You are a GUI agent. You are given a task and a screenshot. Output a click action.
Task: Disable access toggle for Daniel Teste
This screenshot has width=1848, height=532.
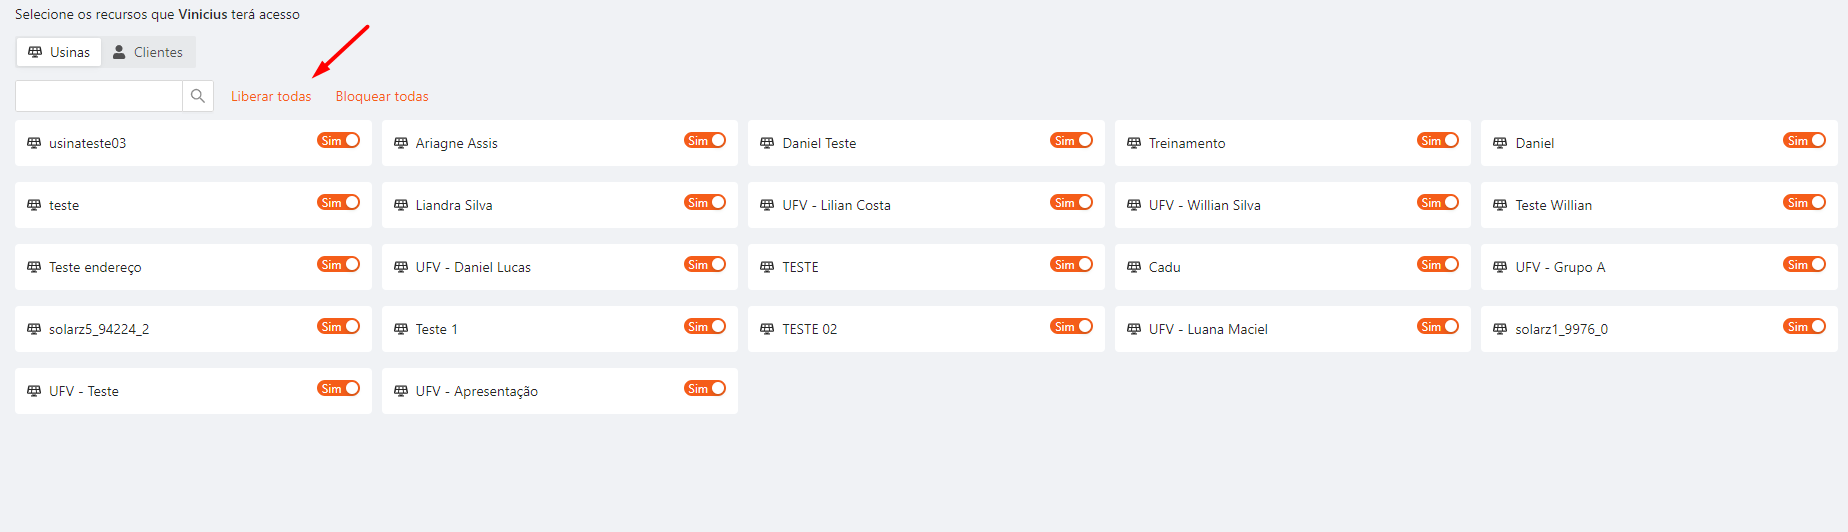(x=1071, y=141)
